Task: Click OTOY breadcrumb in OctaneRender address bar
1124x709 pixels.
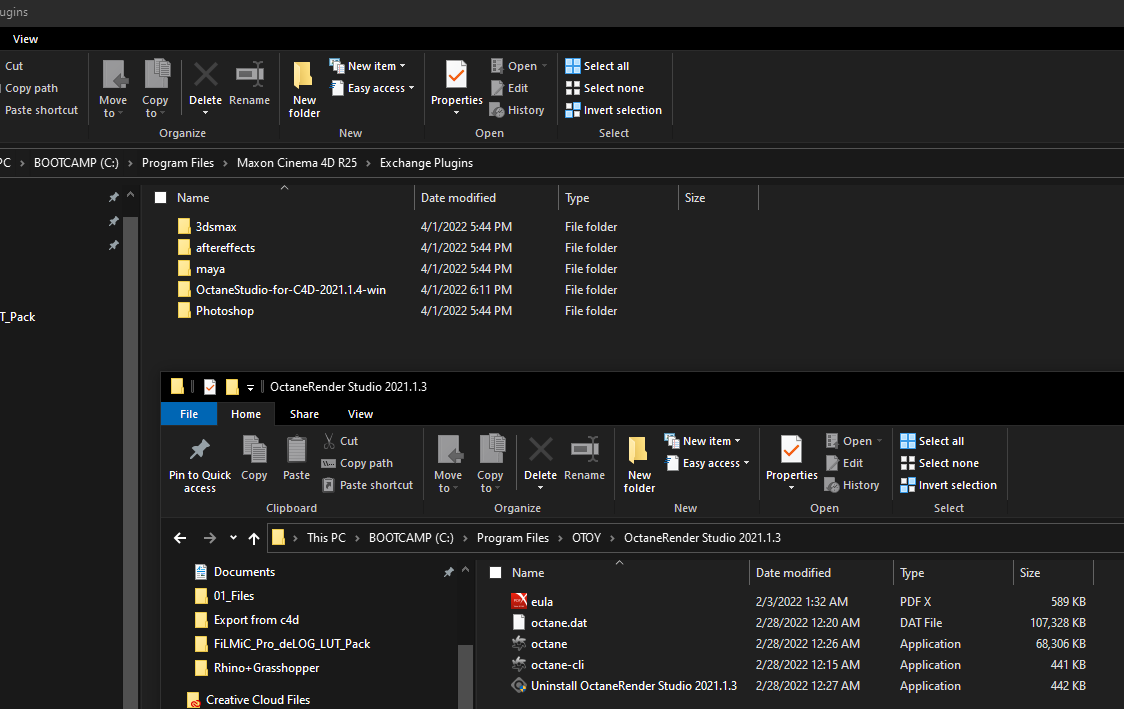Action: pyautogui.click(x=586, y=538)
